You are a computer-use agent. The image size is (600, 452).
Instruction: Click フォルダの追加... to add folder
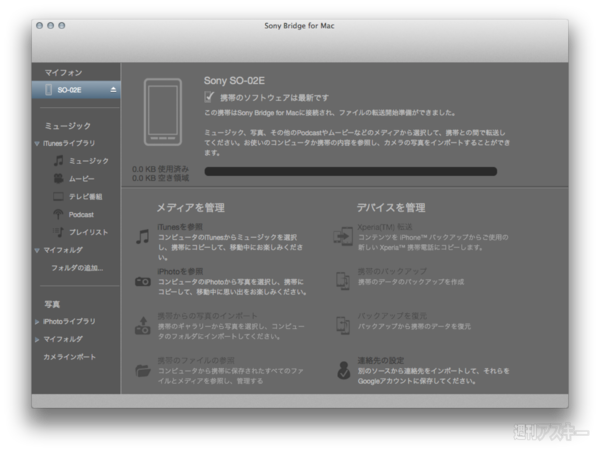(x=77, y=268)
